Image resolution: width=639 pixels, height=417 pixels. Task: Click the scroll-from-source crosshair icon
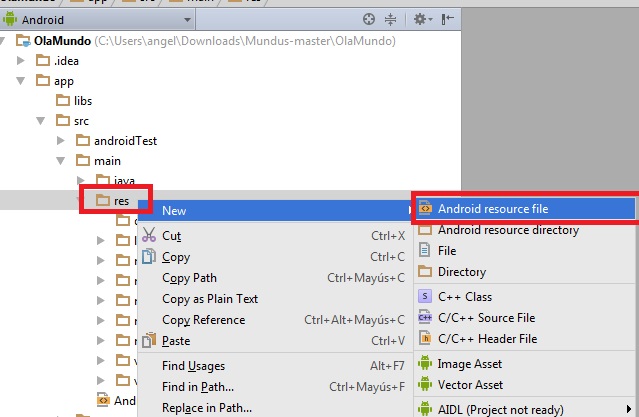(369, 19)
